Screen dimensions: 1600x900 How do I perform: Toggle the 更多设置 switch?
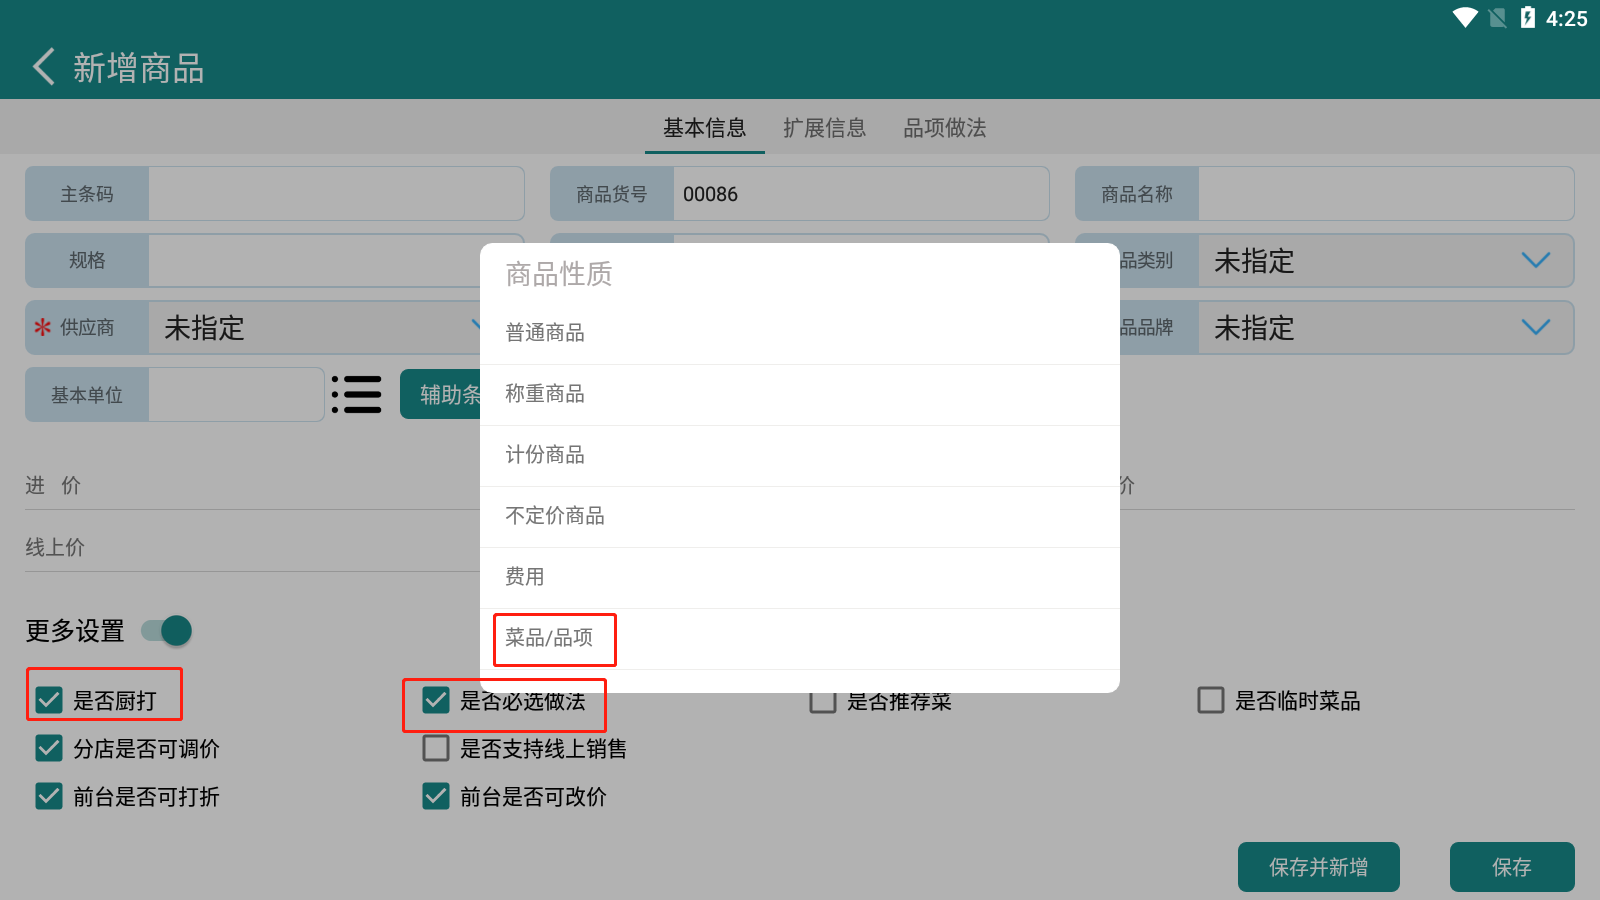click(167, 631)
